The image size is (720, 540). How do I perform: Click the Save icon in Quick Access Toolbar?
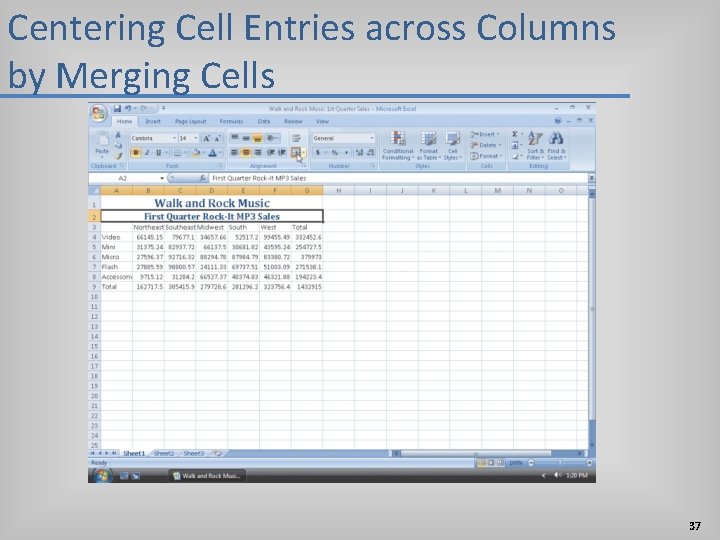pyautogui.click(x=117, y=108)
